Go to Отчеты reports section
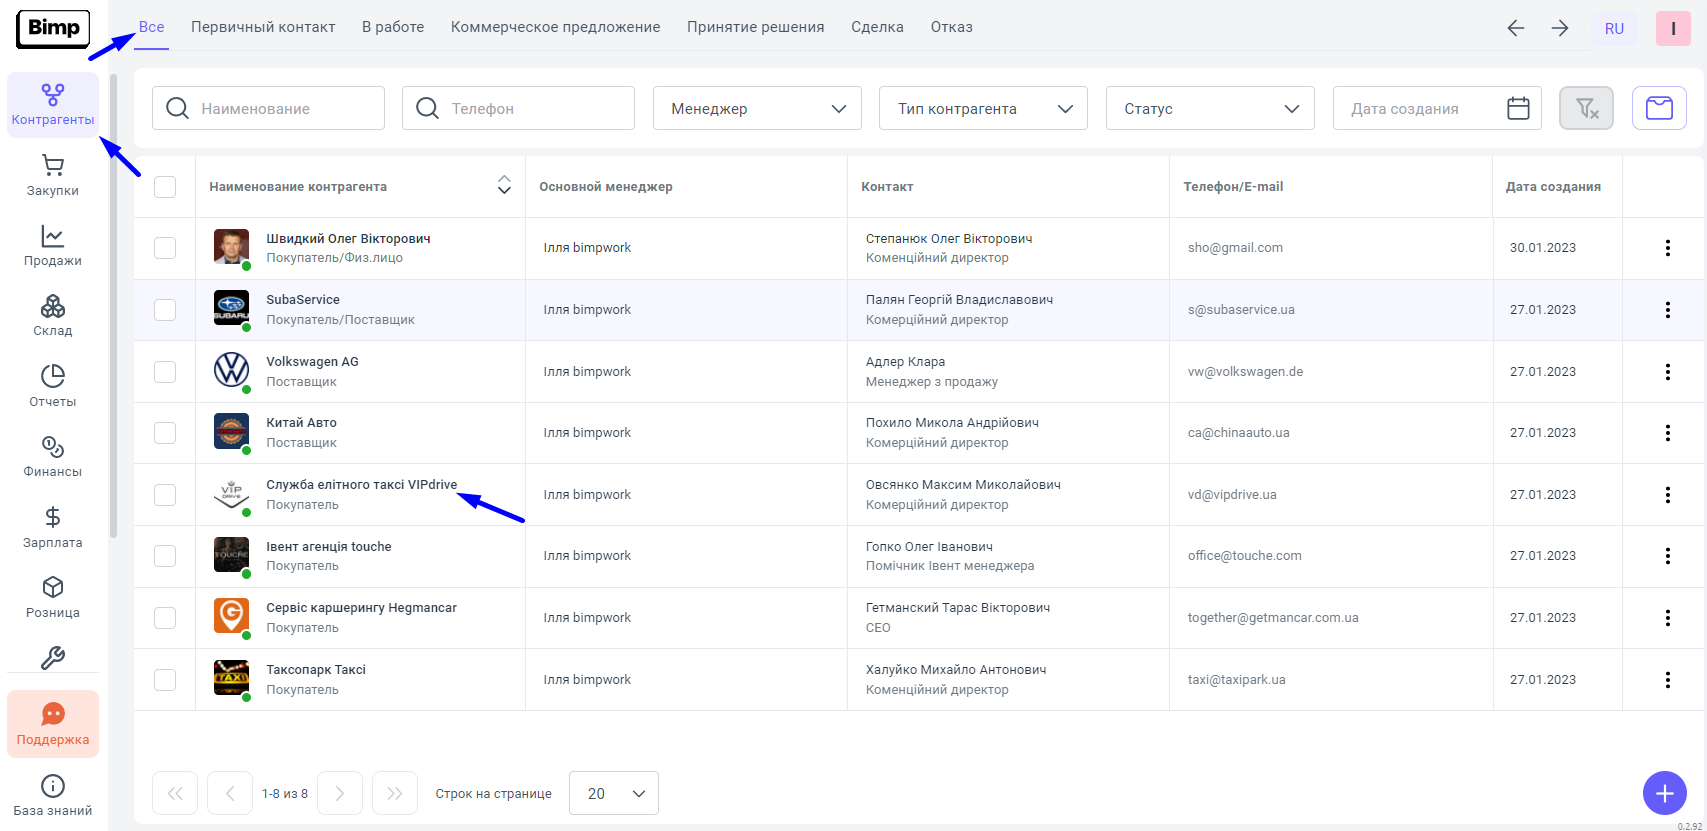Viewport: 1707px width, 831px height. 53,387
